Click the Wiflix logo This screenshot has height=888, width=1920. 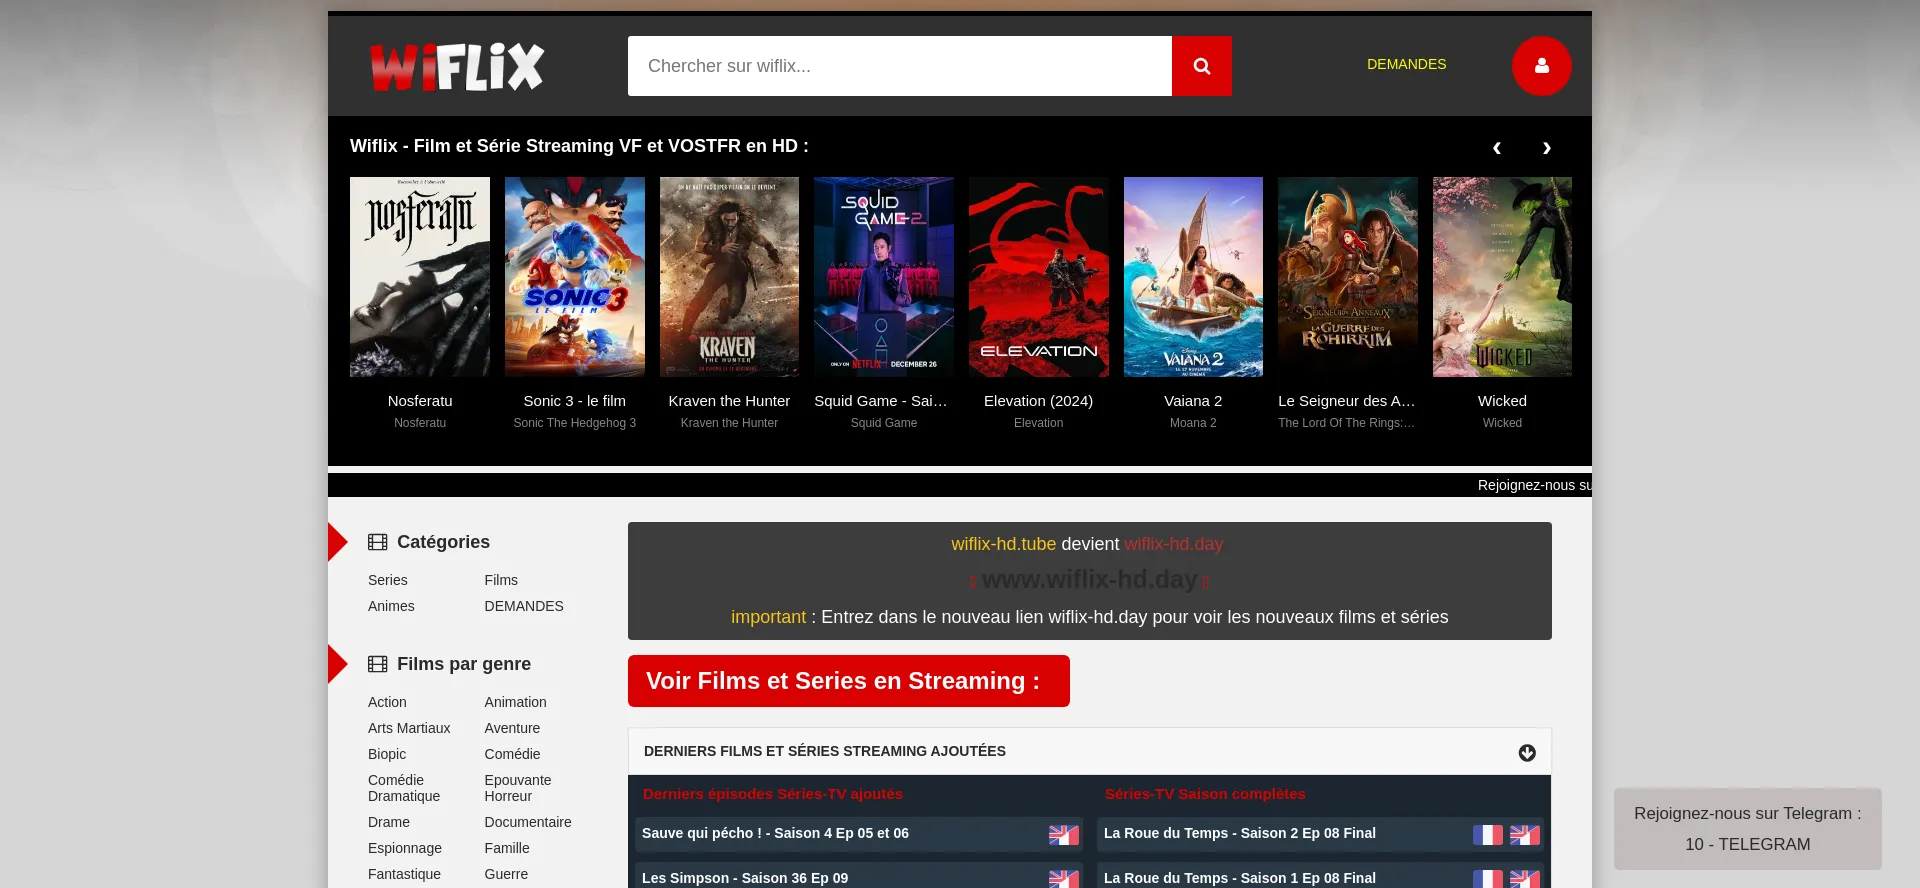(457, 67)
